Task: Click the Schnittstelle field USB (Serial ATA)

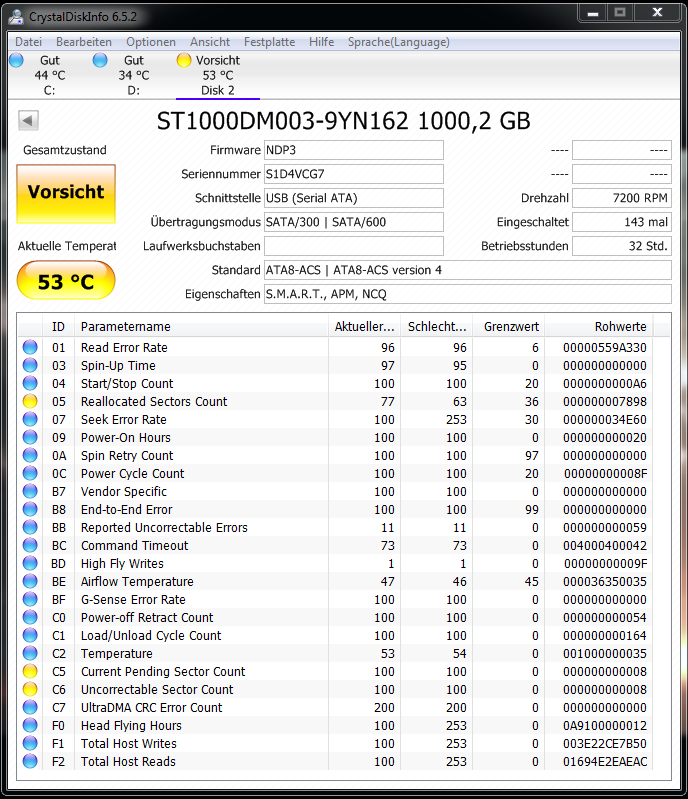Action: point(354,198)
